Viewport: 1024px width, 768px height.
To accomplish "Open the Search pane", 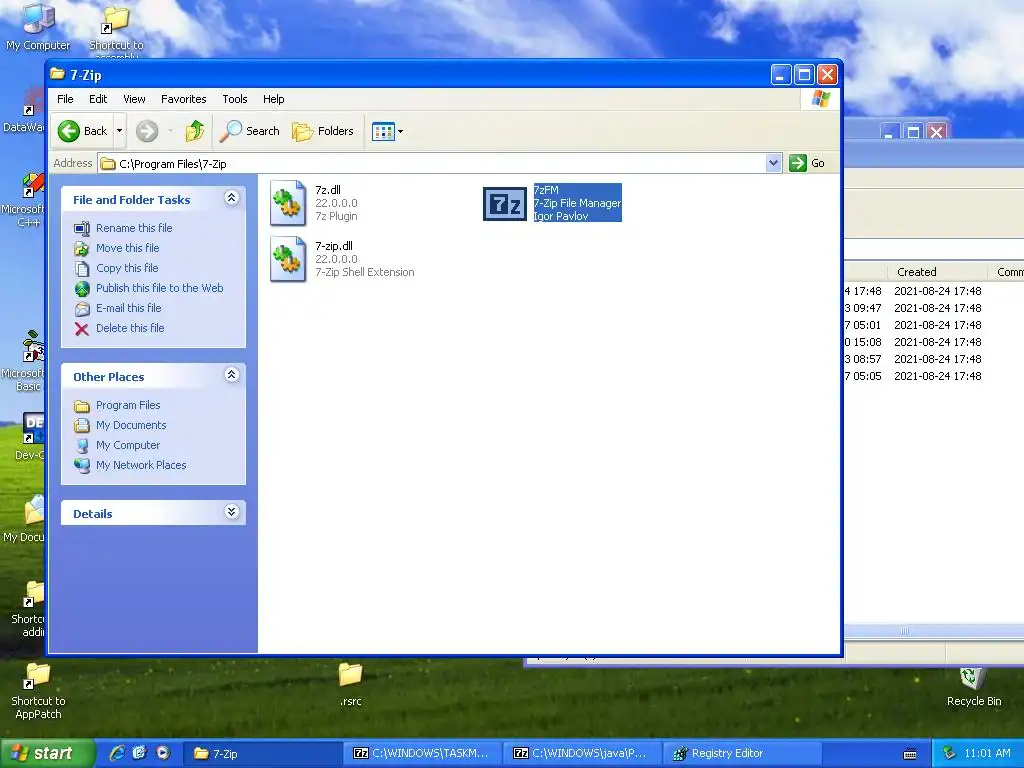I will [249, 131].
